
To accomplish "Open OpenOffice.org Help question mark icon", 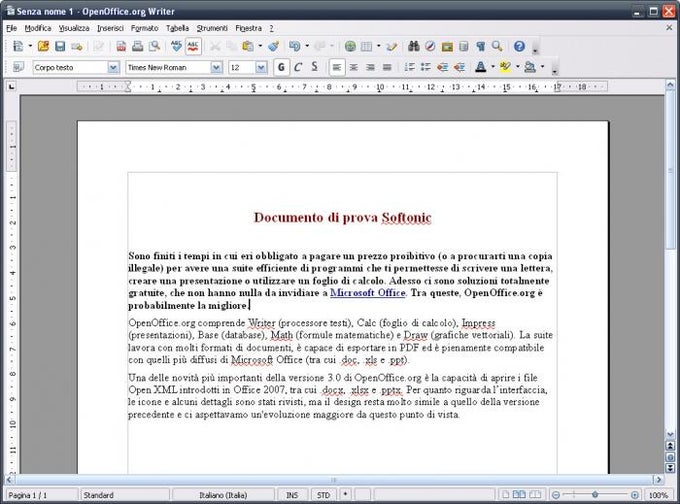I will pos(519,46).
